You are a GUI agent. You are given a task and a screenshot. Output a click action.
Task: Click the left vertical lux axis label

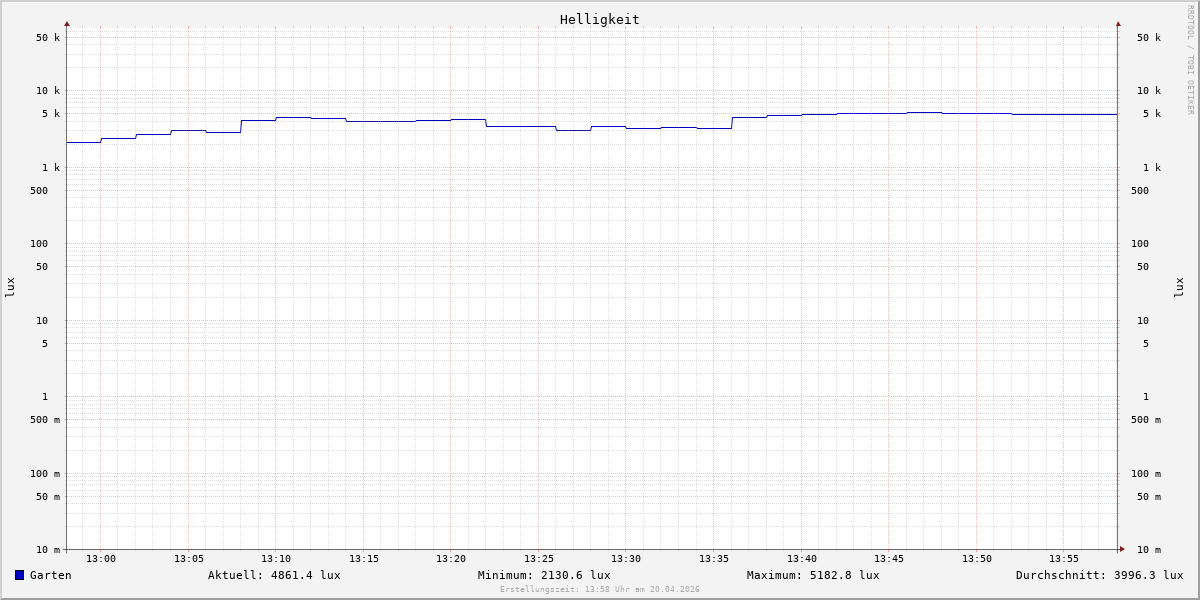10,288
